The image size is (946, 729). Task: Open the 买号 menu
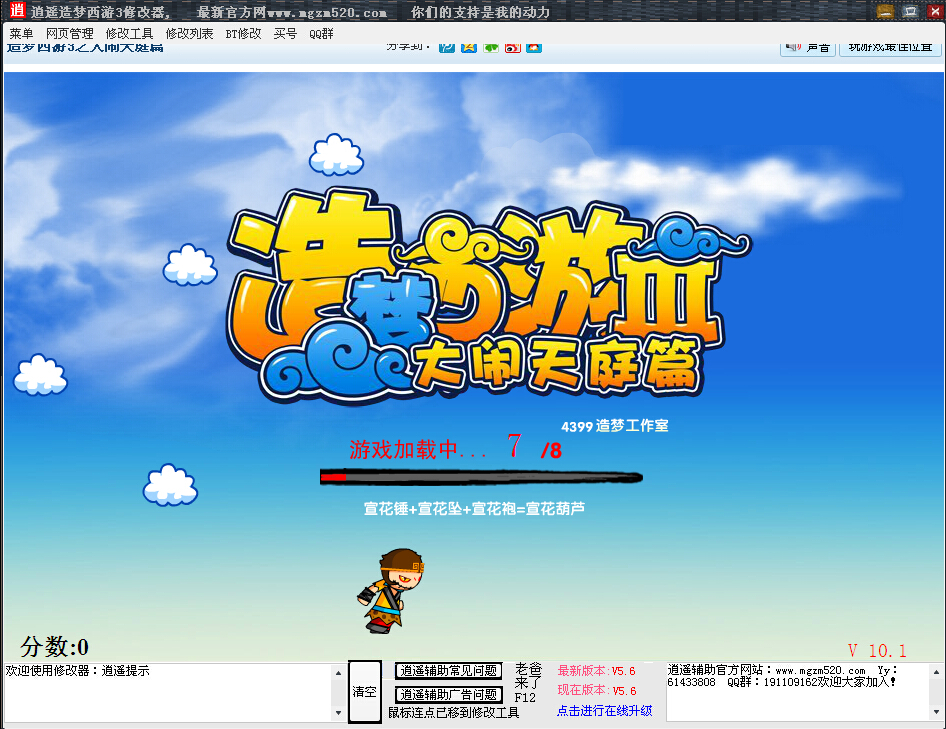285,34
